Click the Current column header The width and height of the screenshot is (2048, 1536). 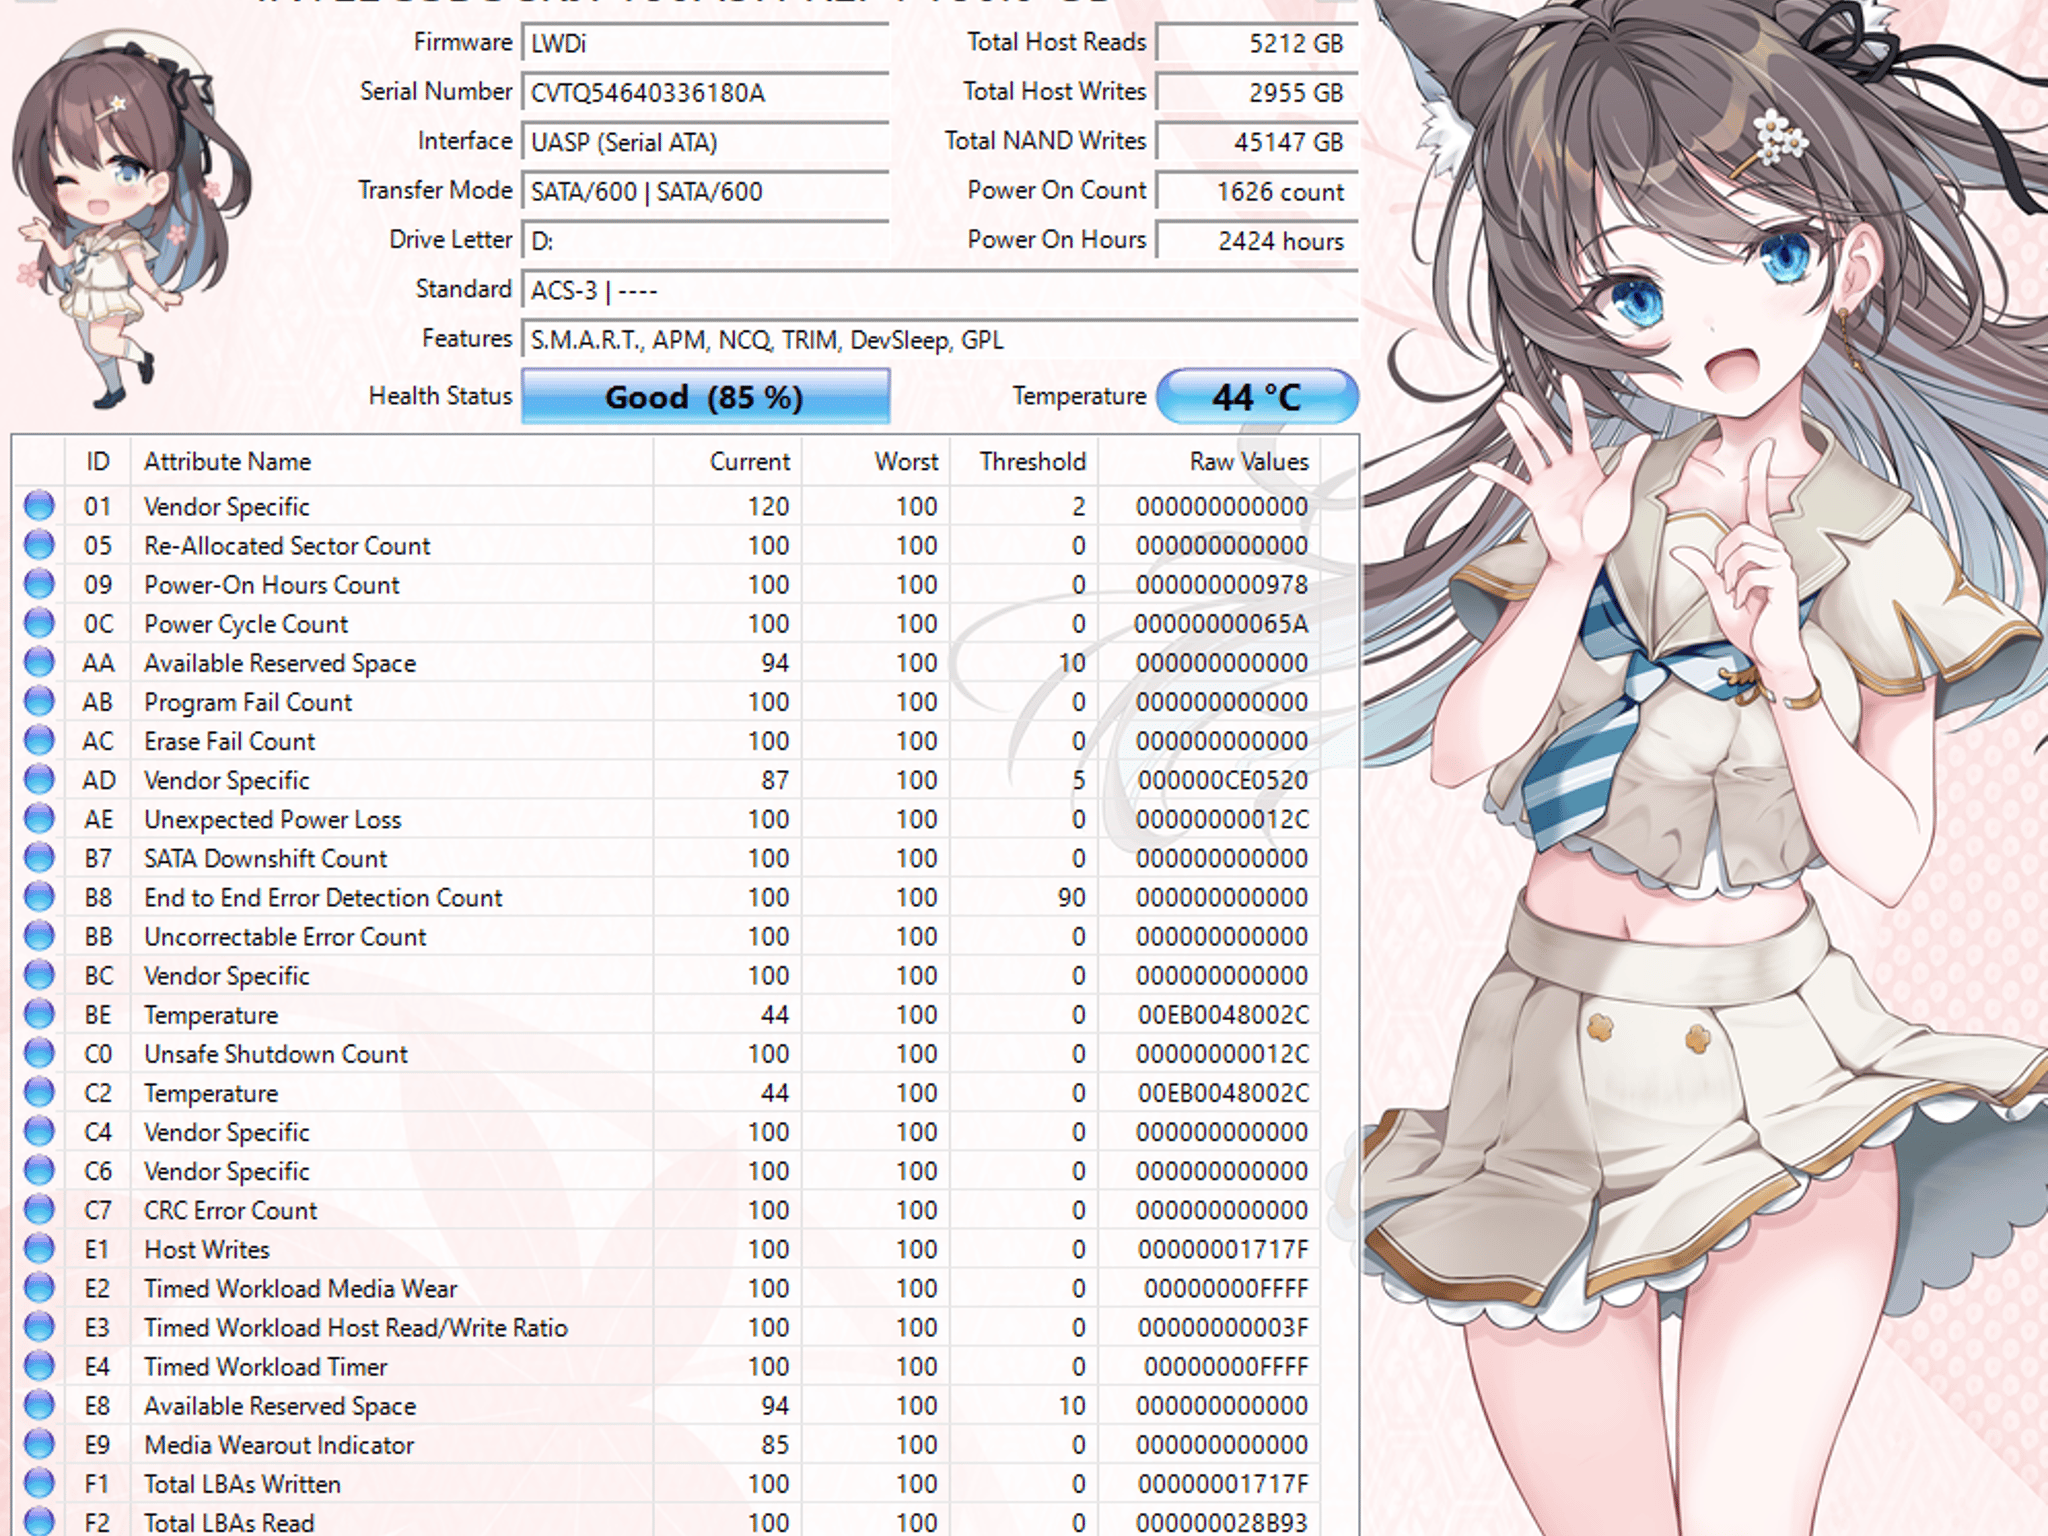[727, 461]
